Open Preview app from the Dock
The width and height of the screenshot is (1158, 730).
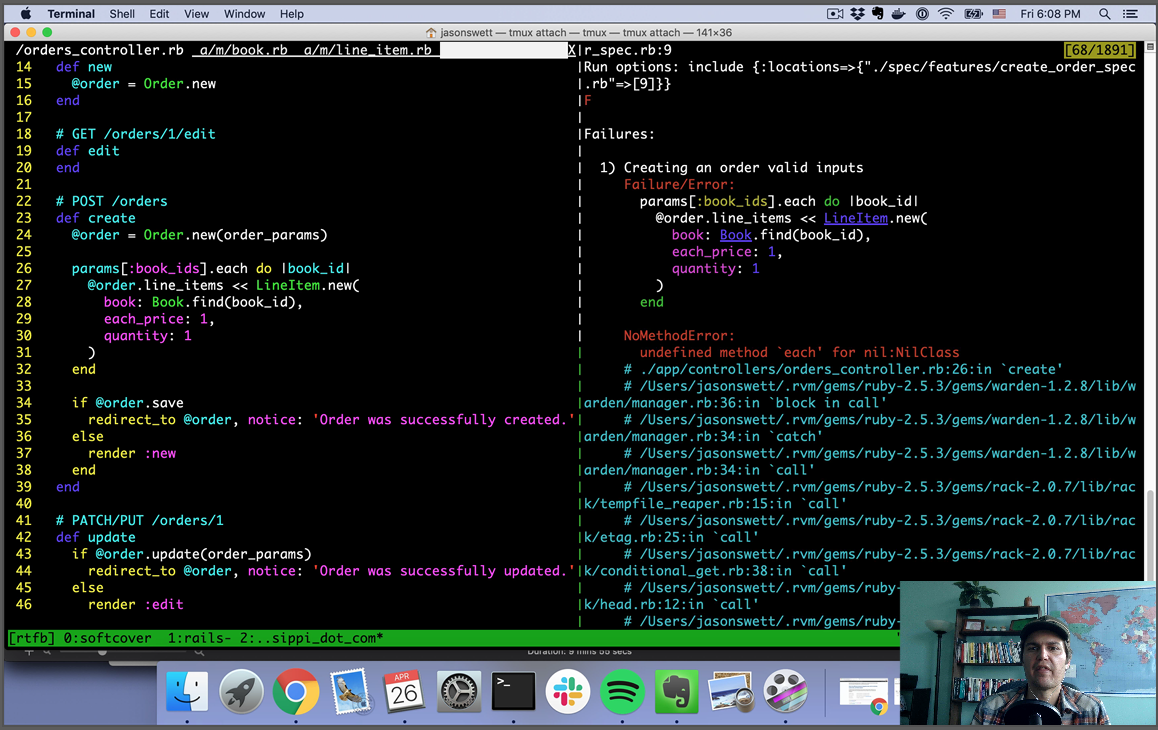pos(730,692)
